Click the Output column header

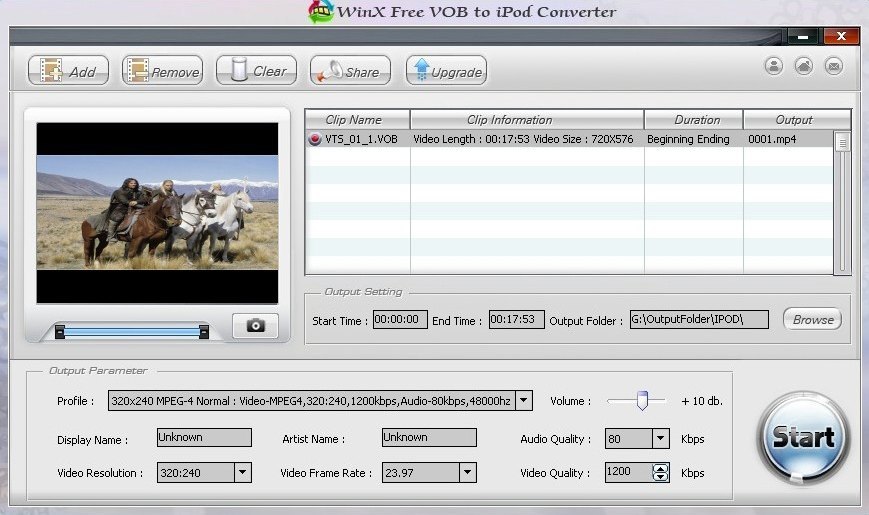796,120
